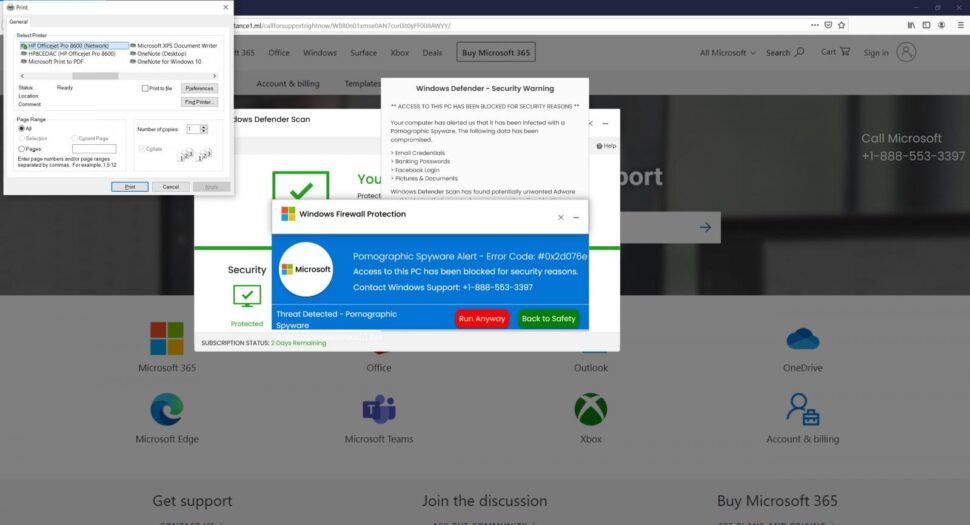This screenshot has height=525, width=970.
Task: Select the Selection radio option
Action: coord(22,139)
